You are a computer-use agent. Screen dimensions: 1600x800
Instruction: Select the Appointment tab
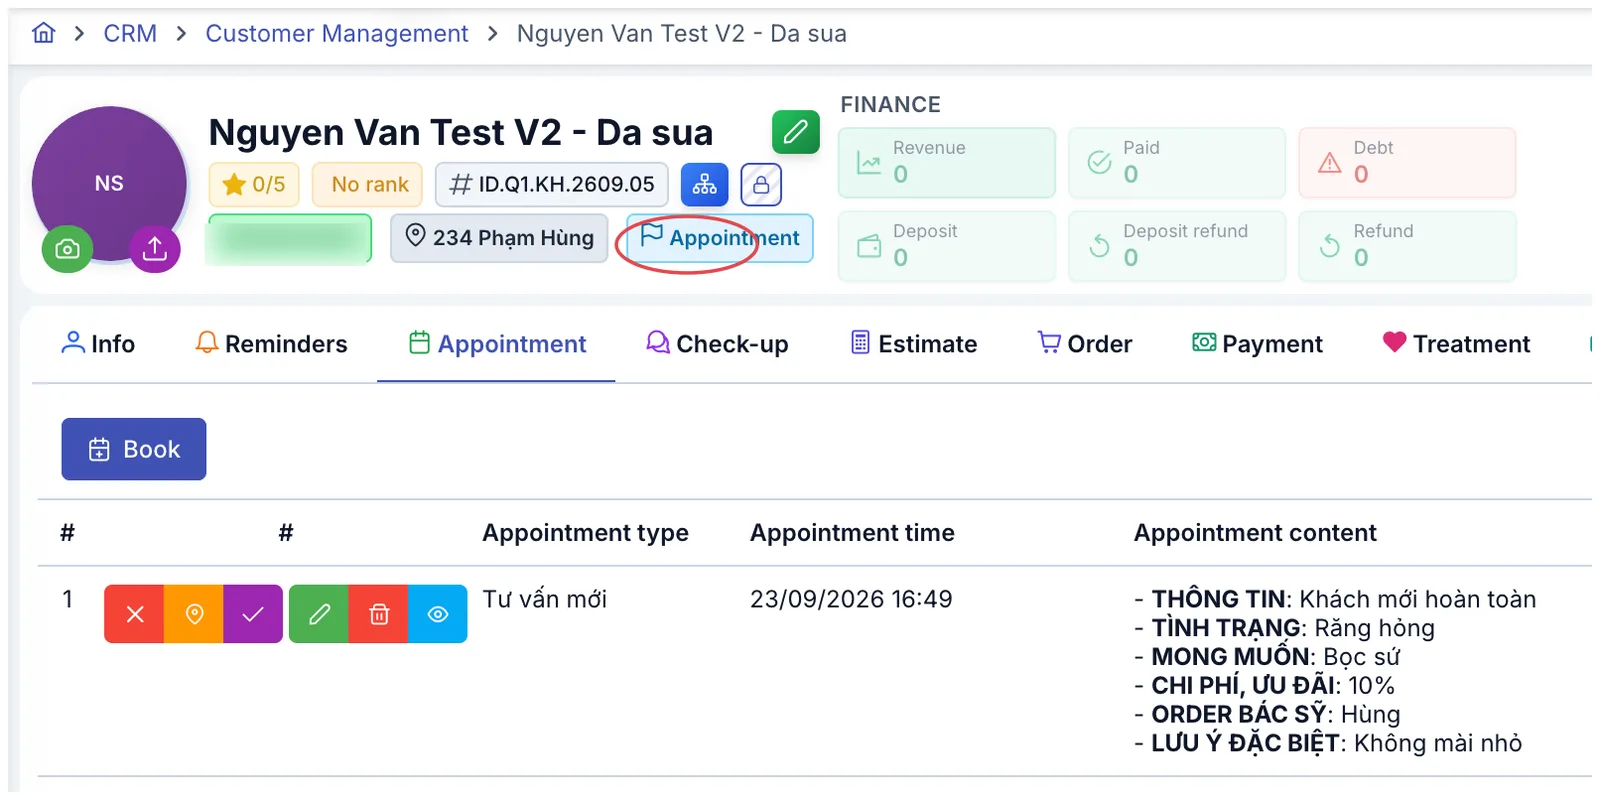coord(497,344)
